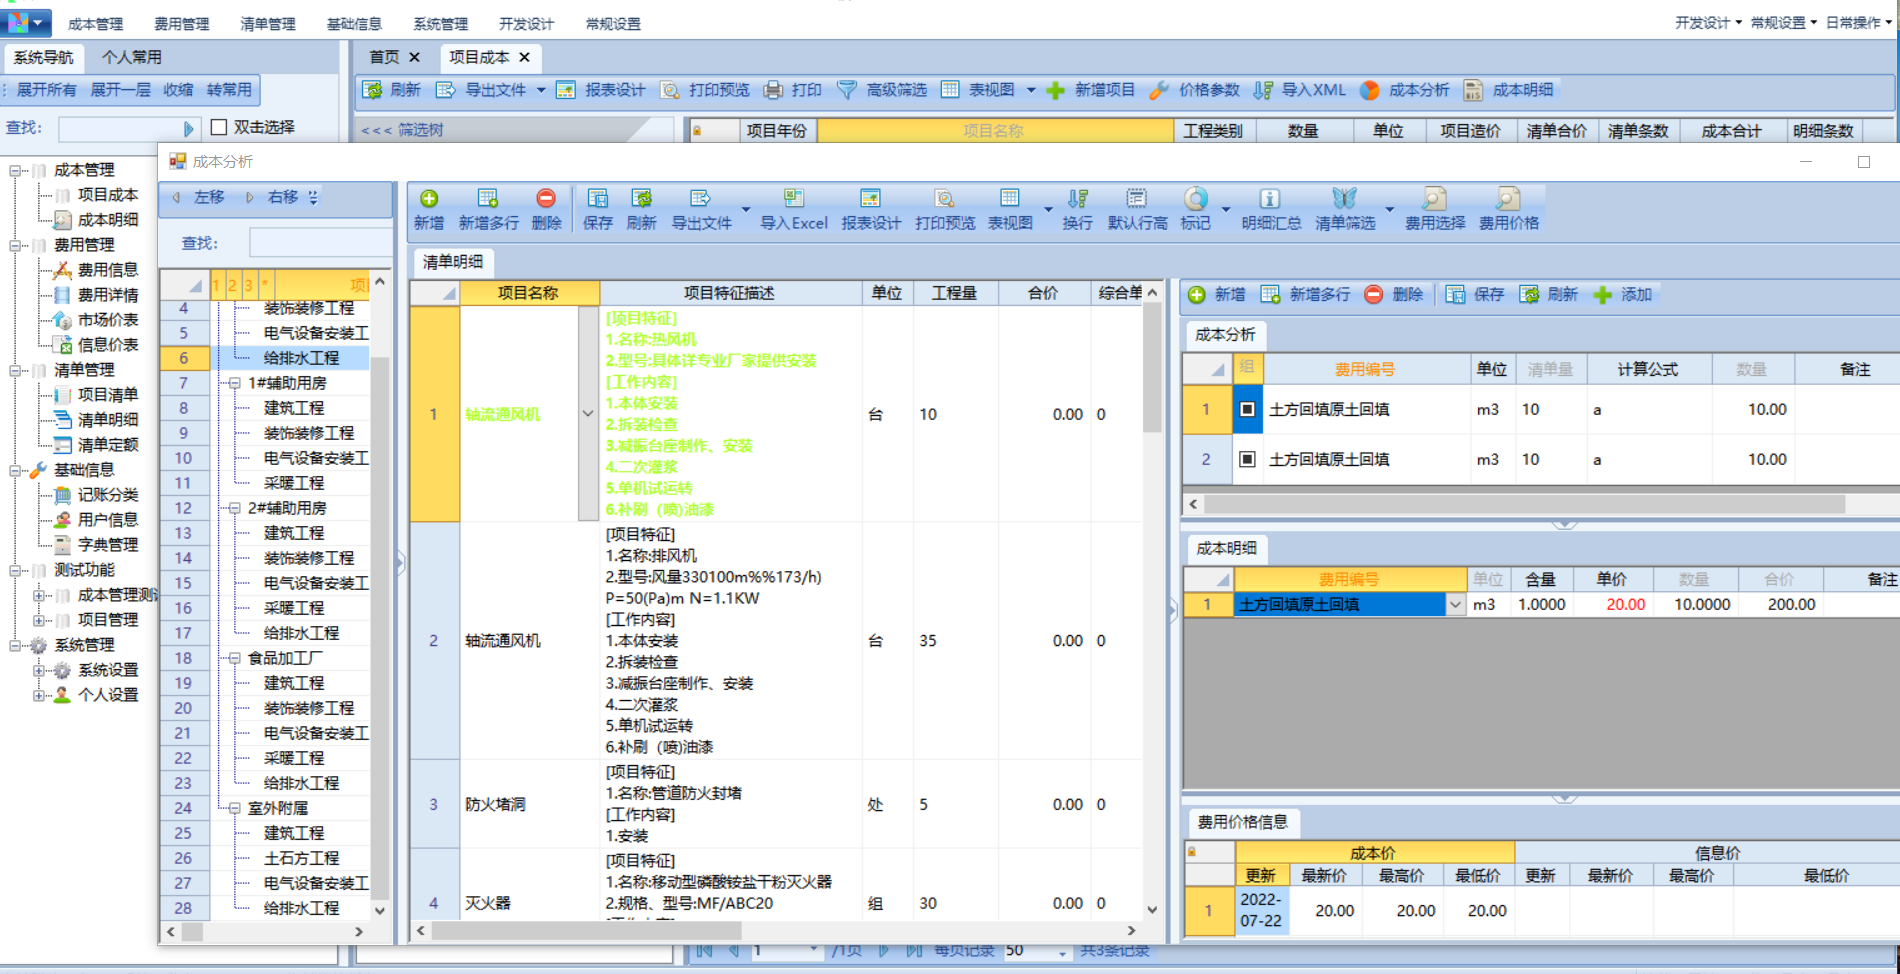Click the 保存 save icon in main toolbar

(x=597, y=199)
